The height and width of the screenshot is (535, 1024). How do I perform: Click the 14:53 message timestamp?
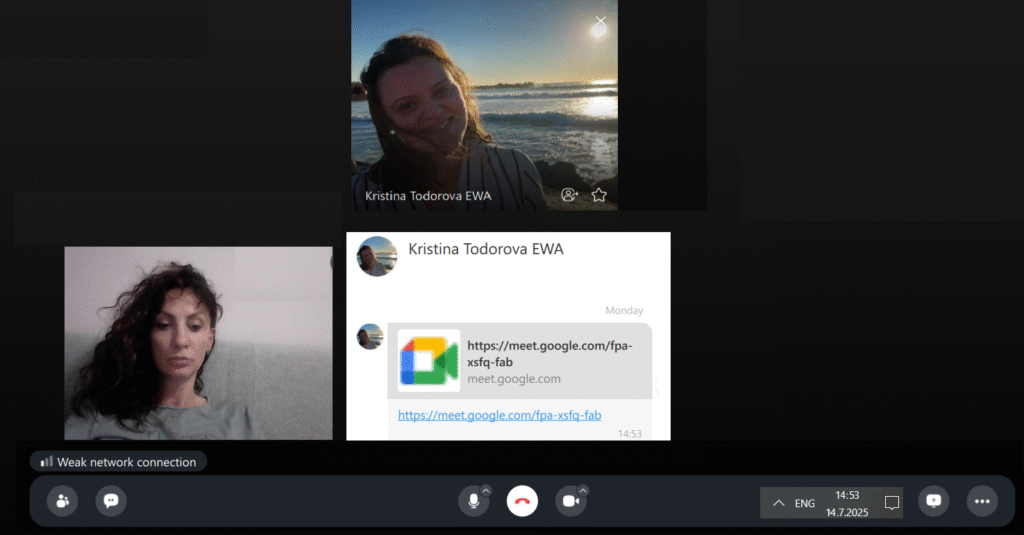tap(630, 434)
